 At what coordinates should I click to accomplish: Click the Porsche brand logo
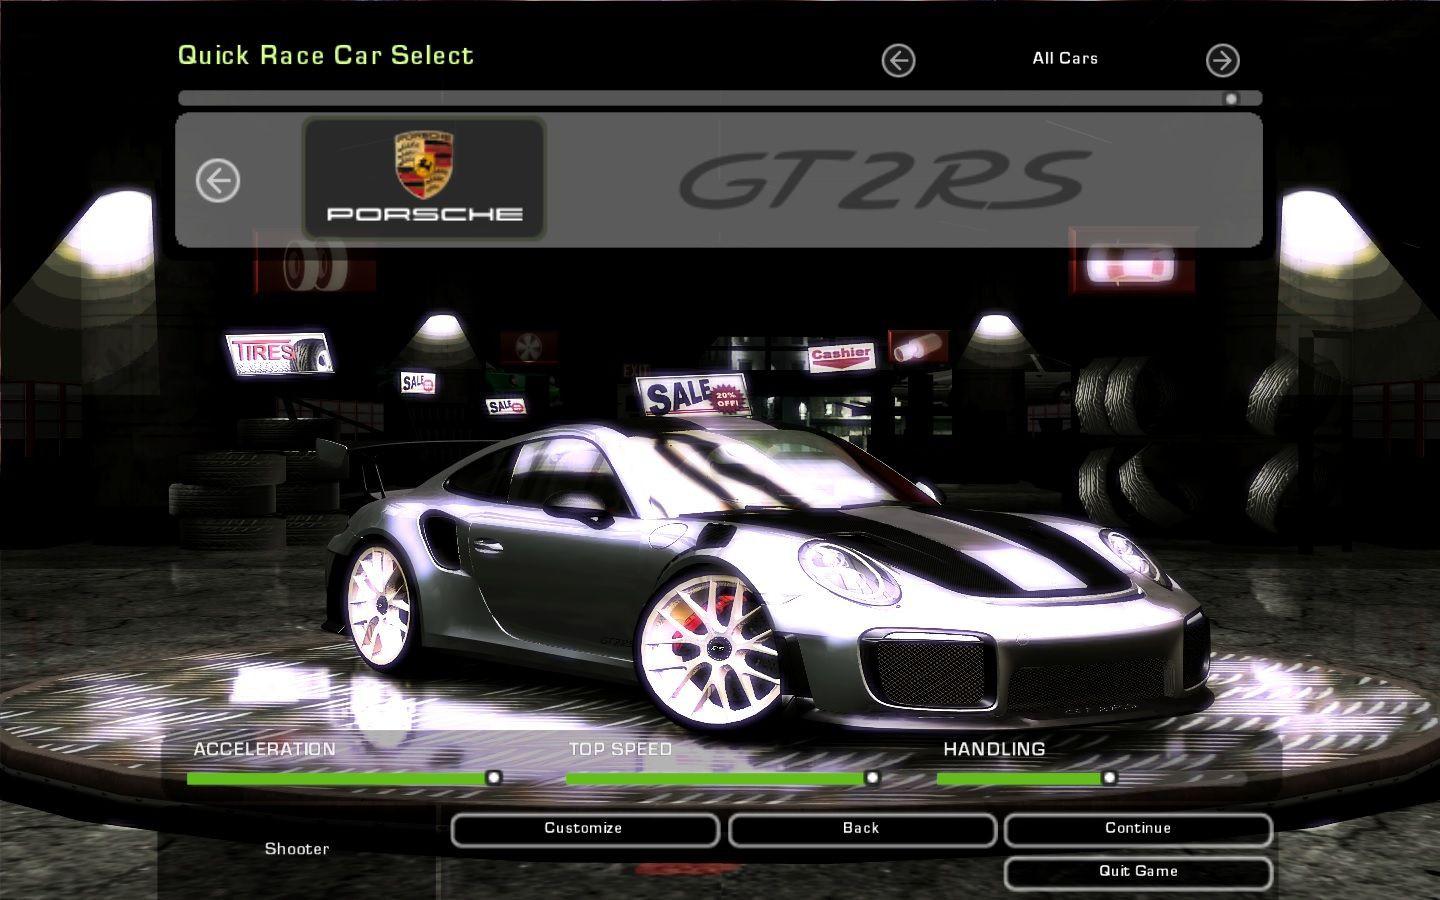[424, 178]
